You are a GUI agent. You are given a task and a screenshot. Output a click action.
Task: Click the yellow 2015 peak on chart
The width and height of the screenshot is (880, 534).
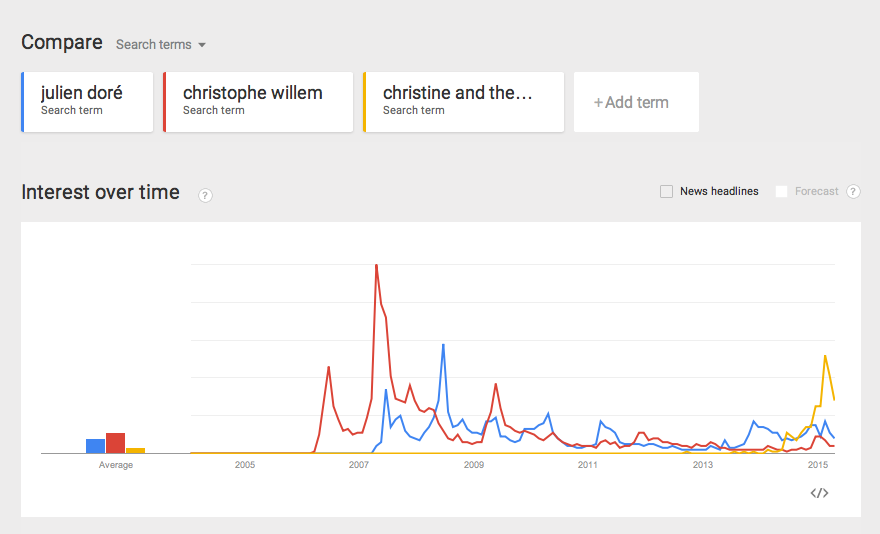tap(825, 356)
